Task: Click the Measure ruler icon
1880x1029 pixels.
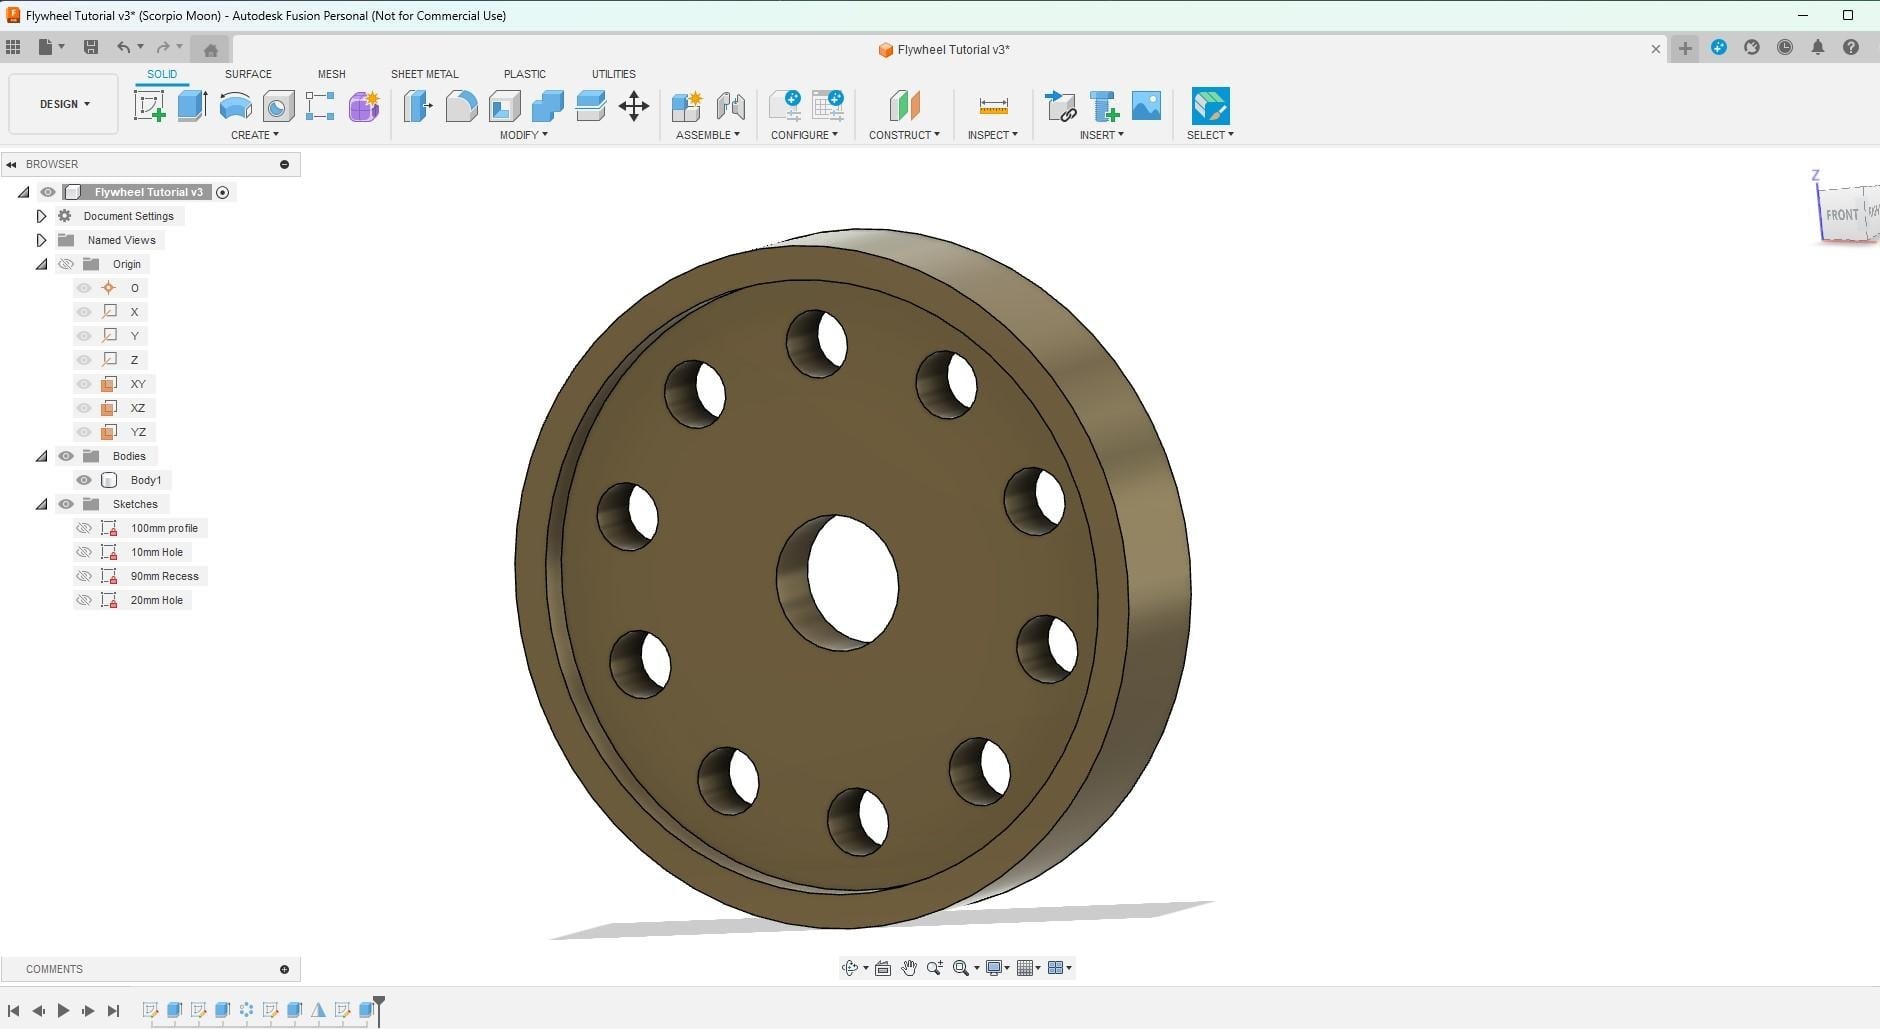Action: [x=993, y=106]
